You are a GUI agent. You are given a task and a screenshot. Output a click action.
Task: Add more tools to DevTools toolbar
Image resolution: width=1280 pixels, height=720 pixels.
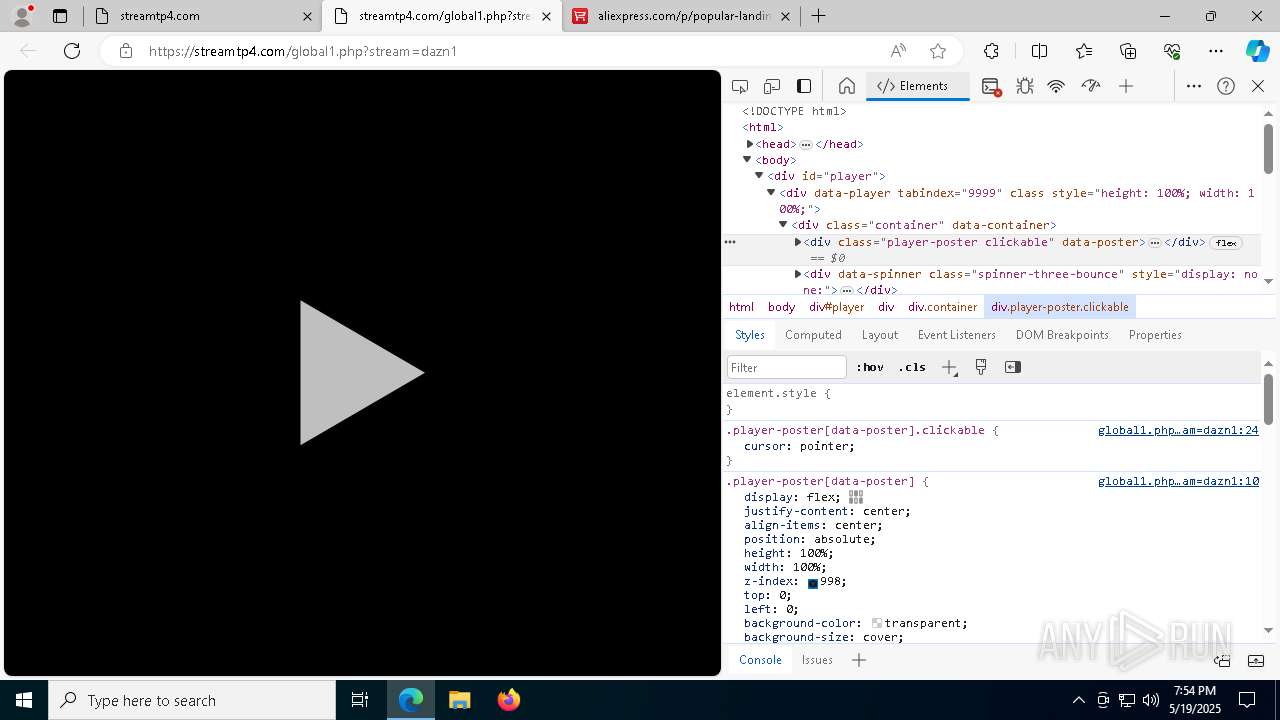pyautogui.click(x=1126, y=86)
